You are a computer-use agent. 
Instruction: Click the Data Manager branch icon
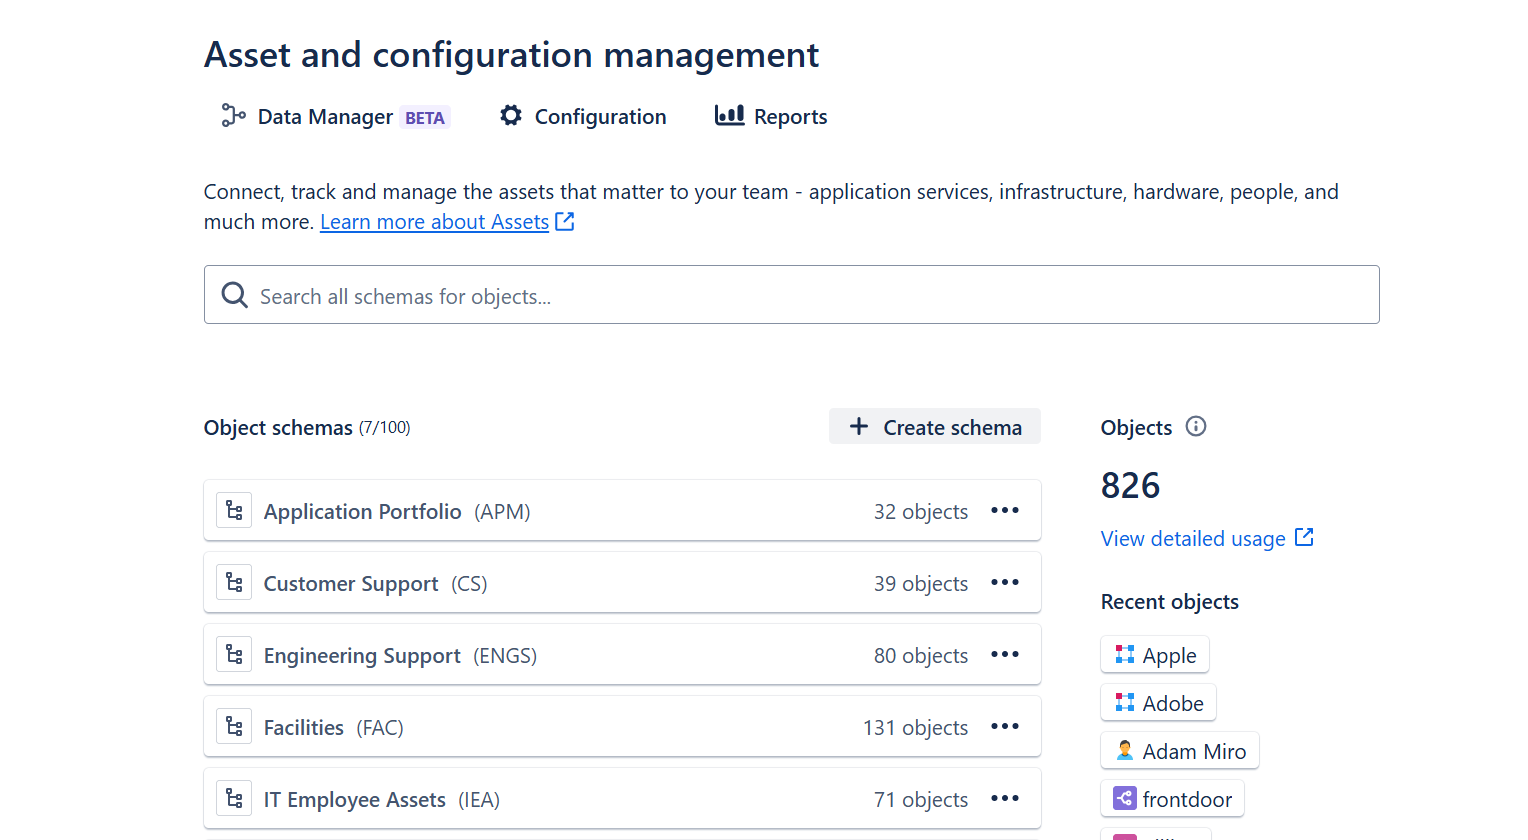point(233,116)
